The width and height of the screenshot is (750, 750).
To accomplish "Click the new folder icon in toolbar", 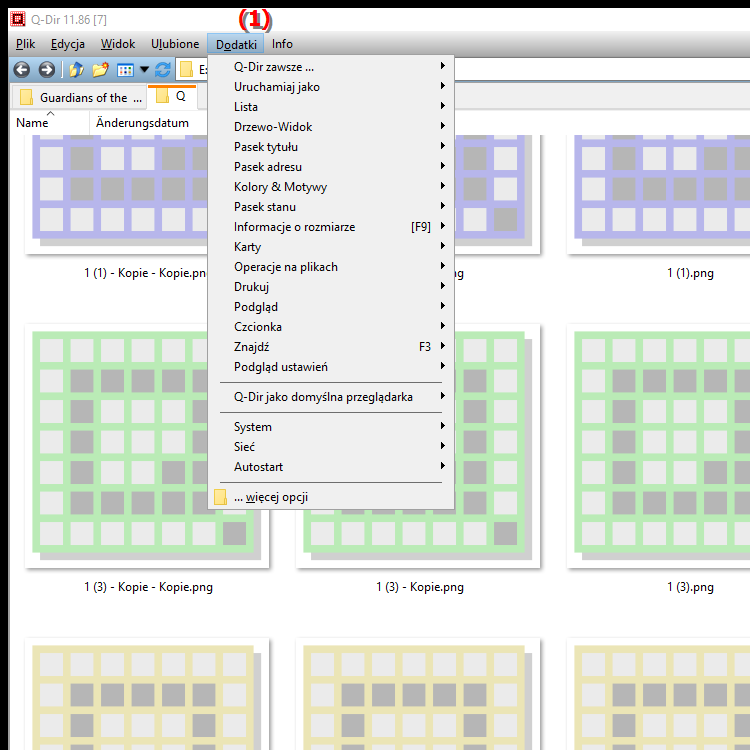I will [100, 70].
